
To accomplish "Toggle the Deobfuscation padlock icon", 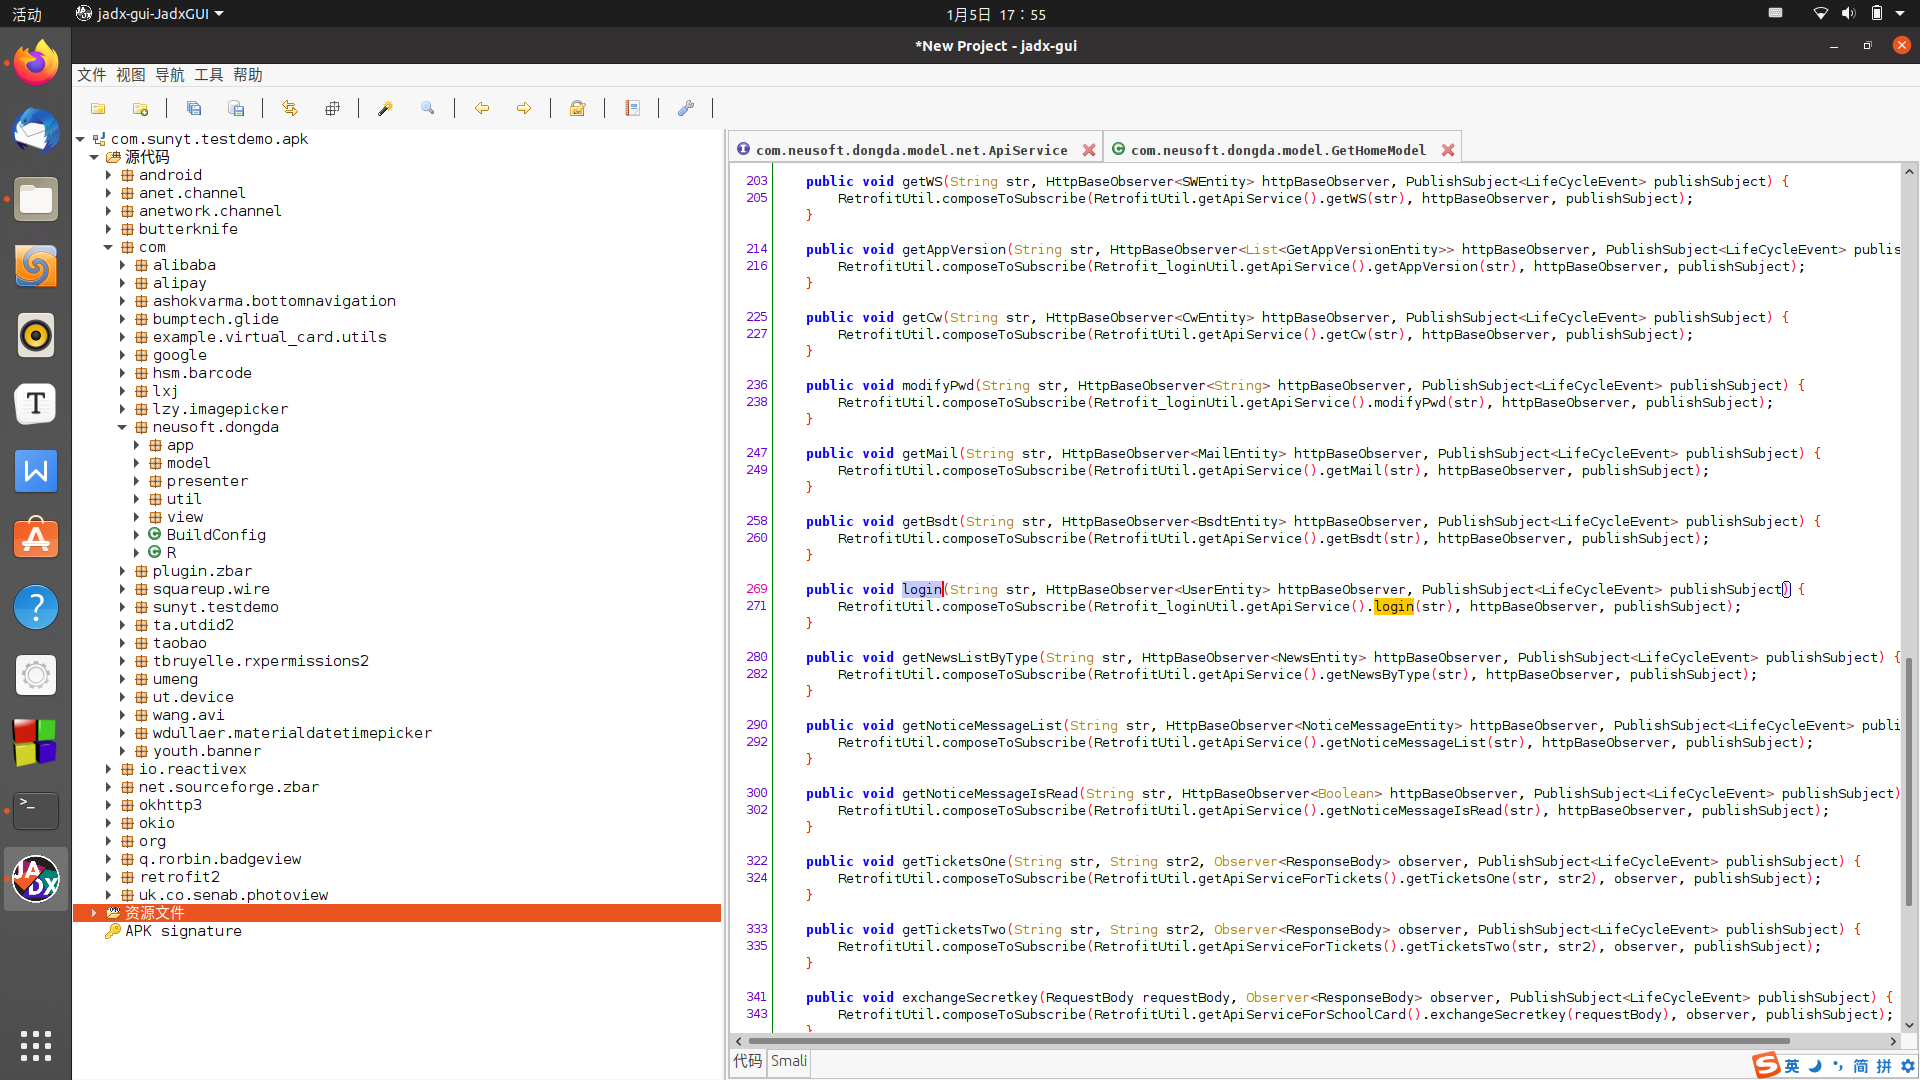I will coord(578,108).
